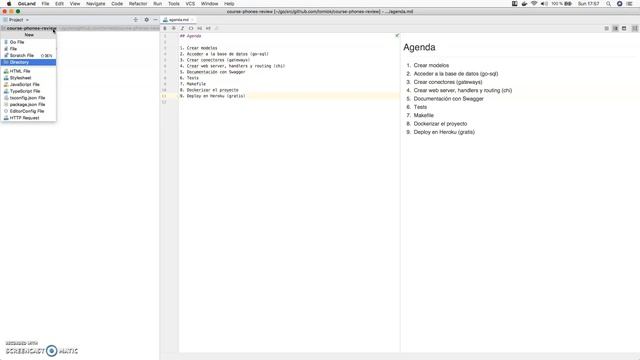Show editor and preview split view

[x=615, y=29]
